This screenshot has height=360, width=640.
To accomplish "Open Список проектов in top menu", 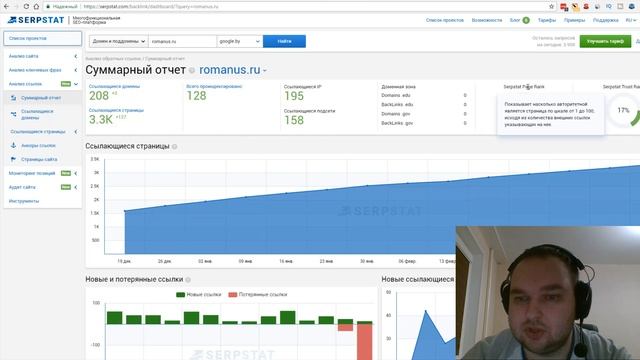I will pyautogui.click(x=444, y=20).
